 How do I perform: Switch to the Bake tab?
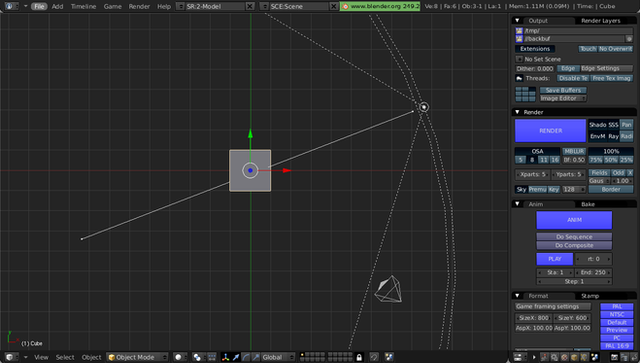point(588,204)
